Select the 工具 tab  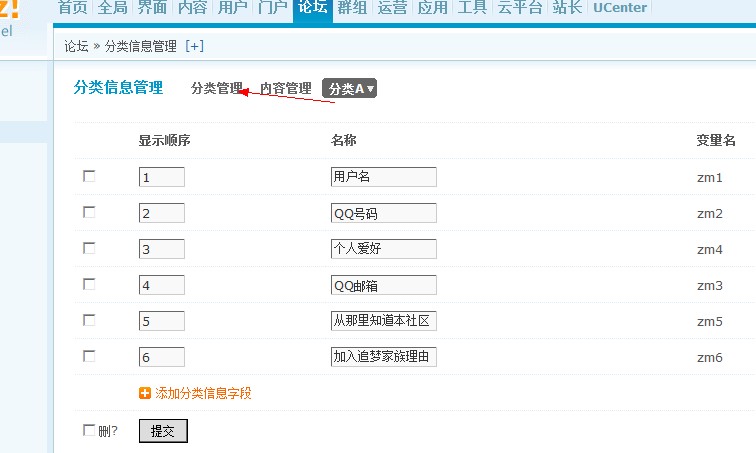pyautogui.click(x=472, y=7)
